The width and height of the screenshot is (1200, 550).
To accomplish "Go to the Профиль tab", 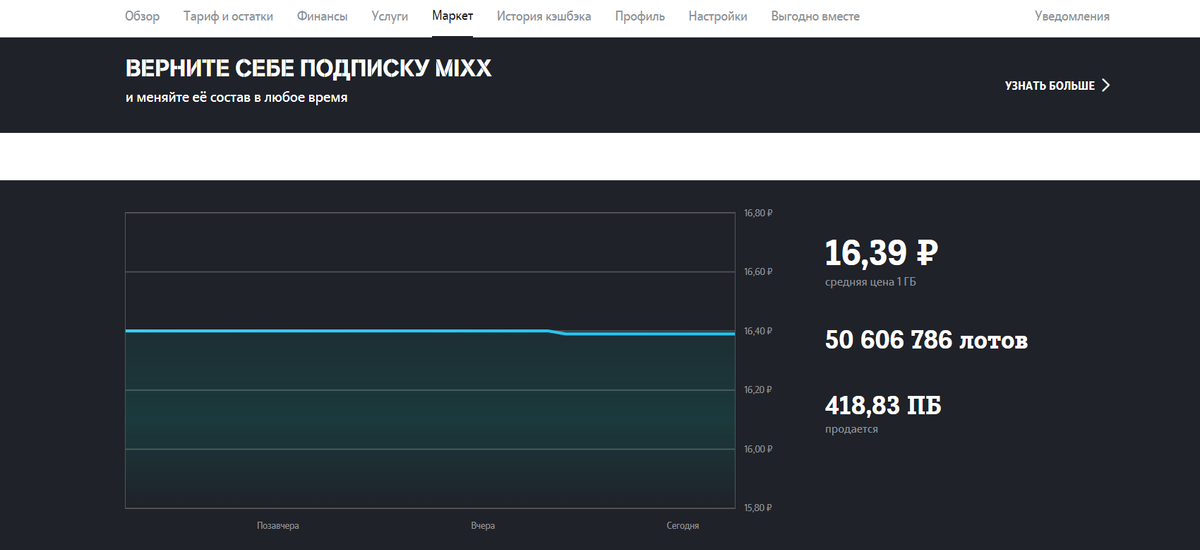I will coord(640,16).
